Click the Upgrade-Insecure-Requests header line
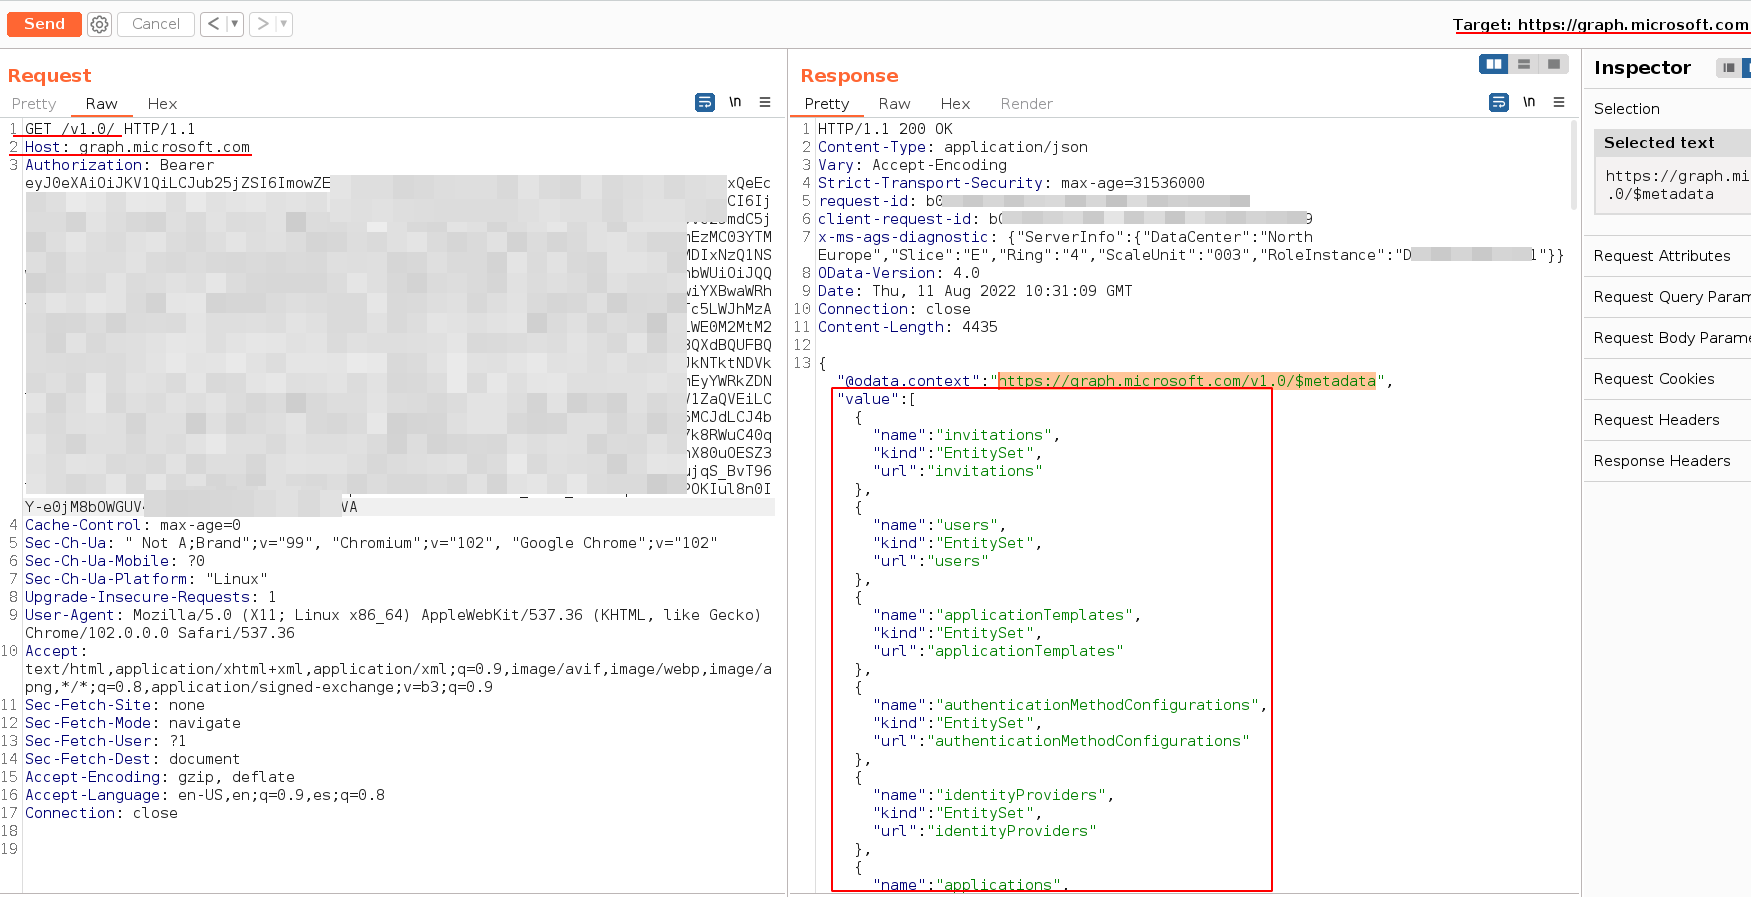 pos(150,597)
